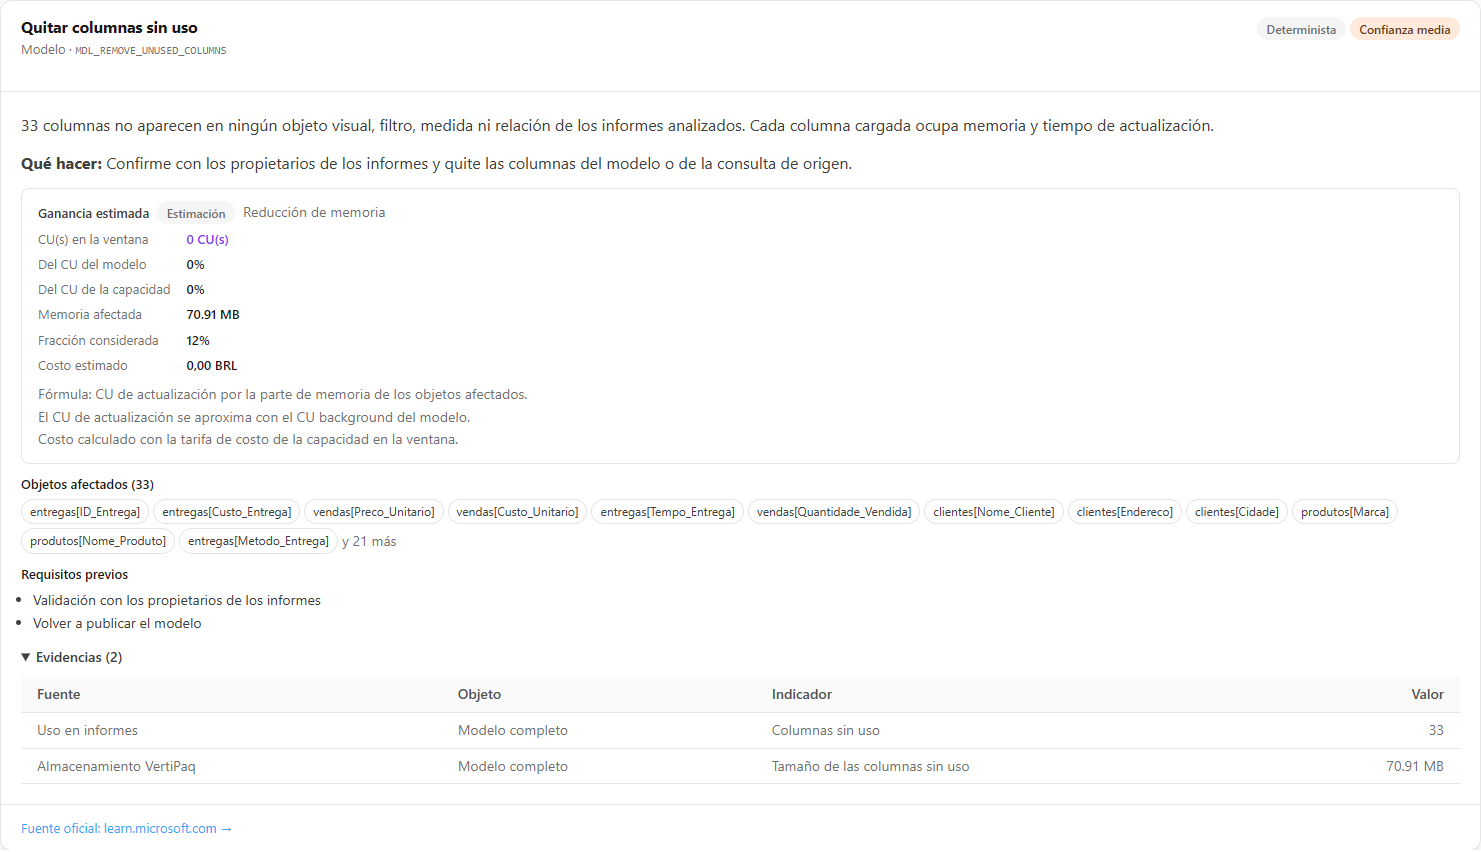Click the '12%' Fracción considerada value
Image resolution: width=1481 pixels, height=852 pixels.
tap(198, 340)
